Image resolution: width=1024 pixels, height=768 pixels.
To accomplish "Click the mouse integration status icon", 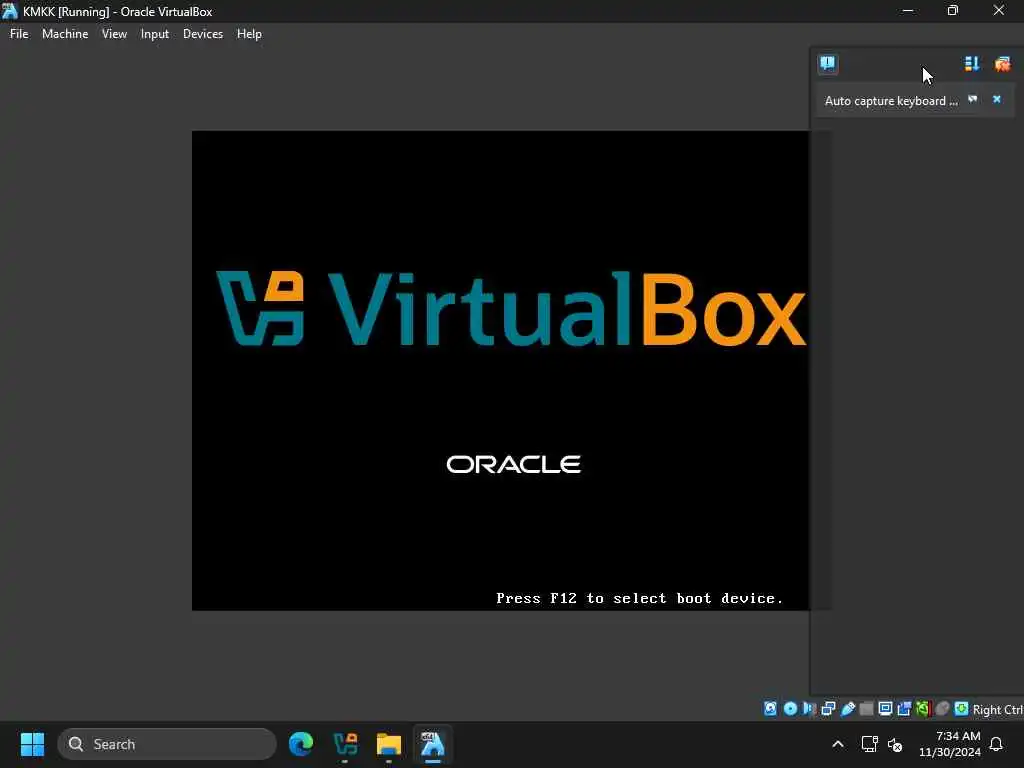I will (x=942, y=709).
